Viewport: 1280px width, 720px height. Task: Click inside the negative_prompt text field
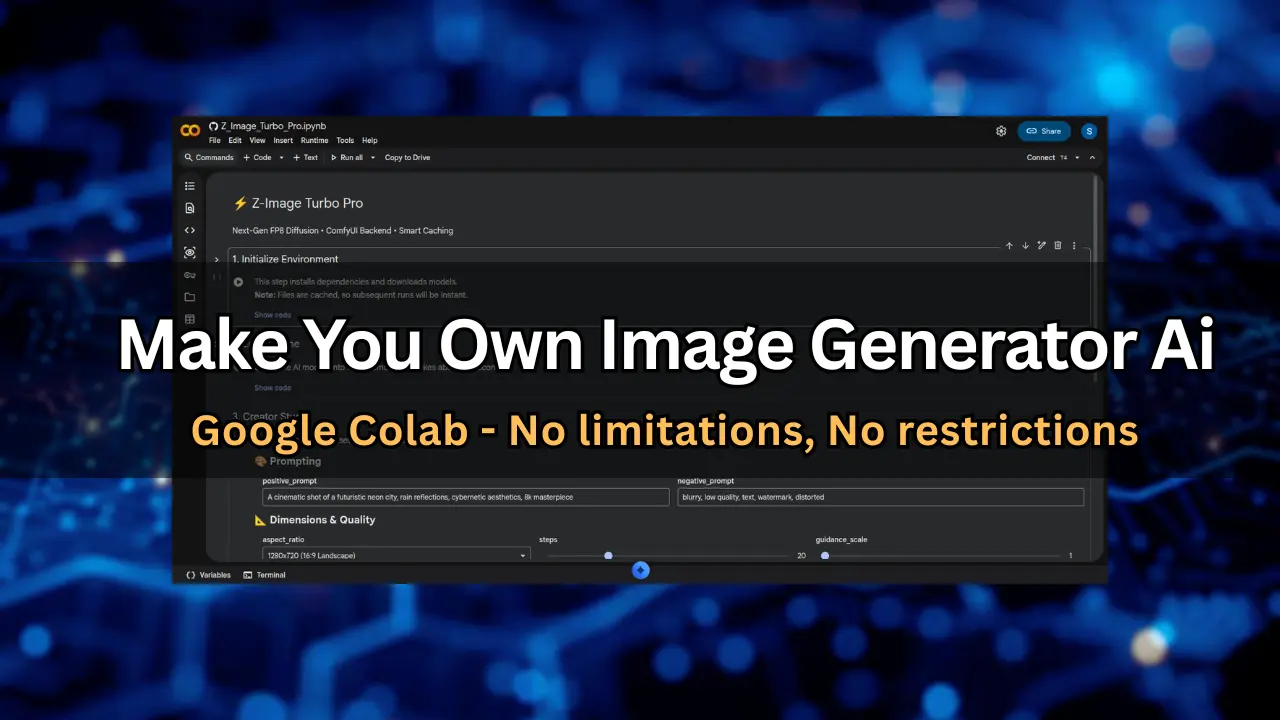880,497
